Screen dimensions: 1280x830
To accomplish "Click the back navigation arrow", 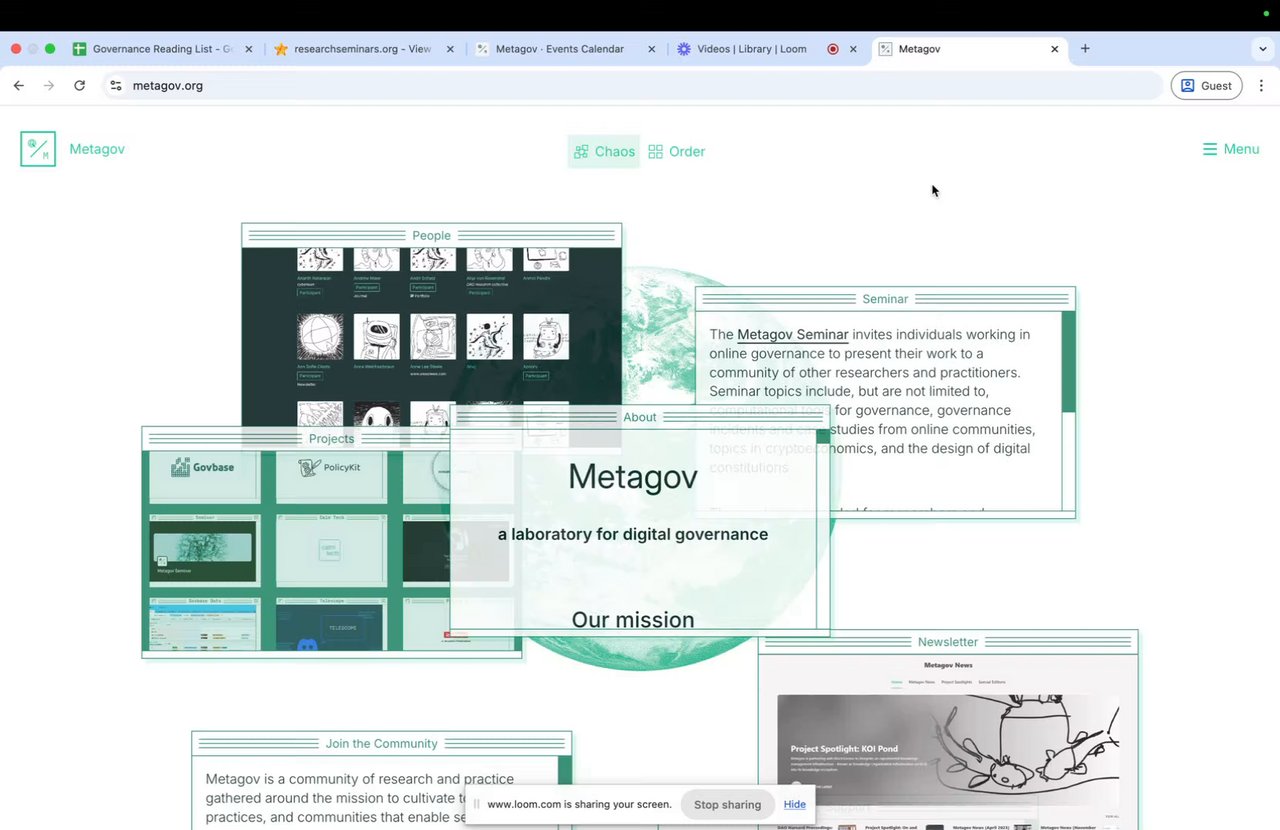I will pyautogui.click(x=19, y=86).
